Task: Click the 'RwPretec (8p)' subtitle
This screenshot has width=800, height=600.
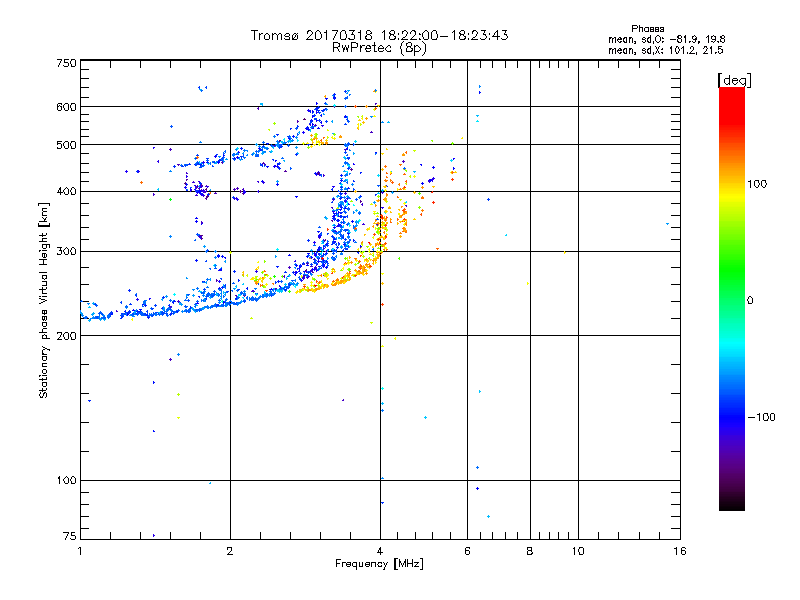Action: pyautogui.click(x=379, y=48)
